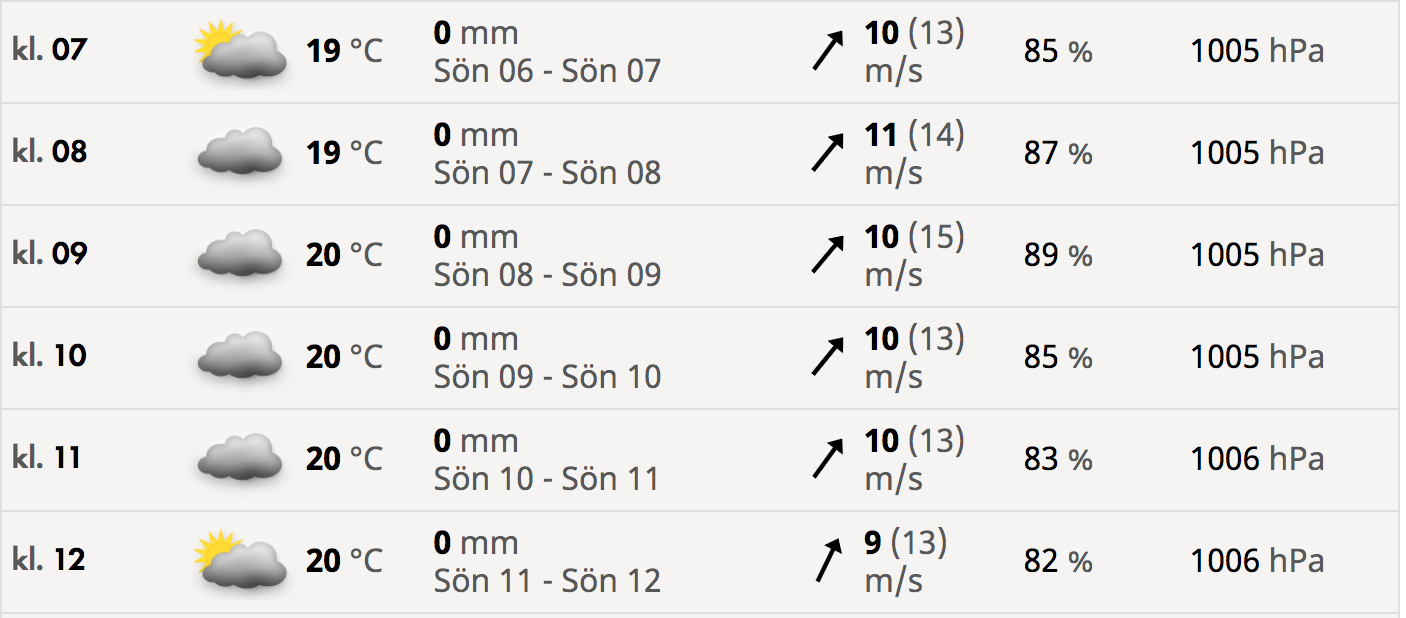The image size is (1406, 618).
Task: Click the wind arrow in kl. 08 row
Action: (x=827, y=153)
